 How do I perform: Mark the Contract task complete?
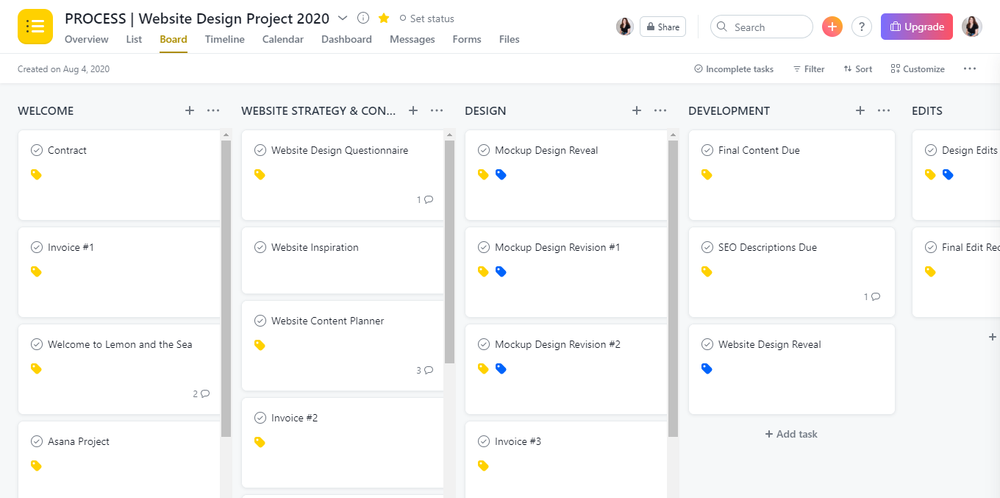pos(36,150)
